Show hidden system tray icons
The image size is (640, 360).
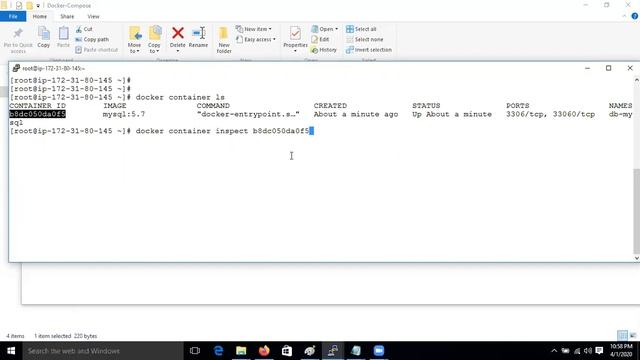point(554,351)
